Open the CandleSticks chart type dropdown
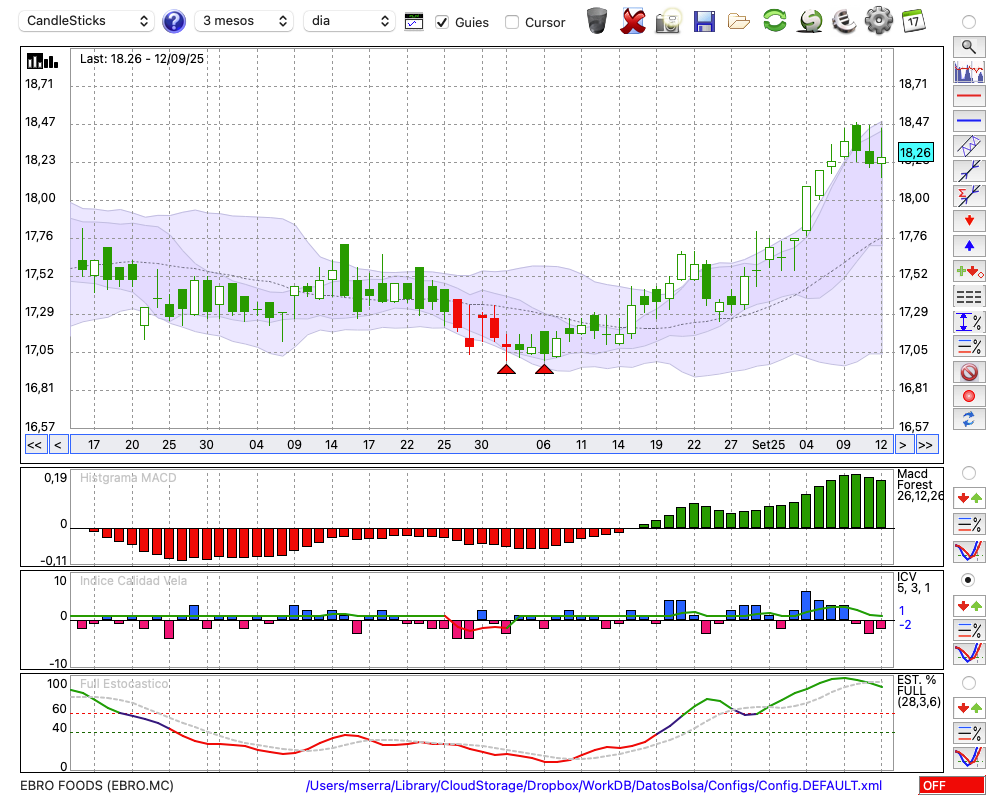 [87, 21]
